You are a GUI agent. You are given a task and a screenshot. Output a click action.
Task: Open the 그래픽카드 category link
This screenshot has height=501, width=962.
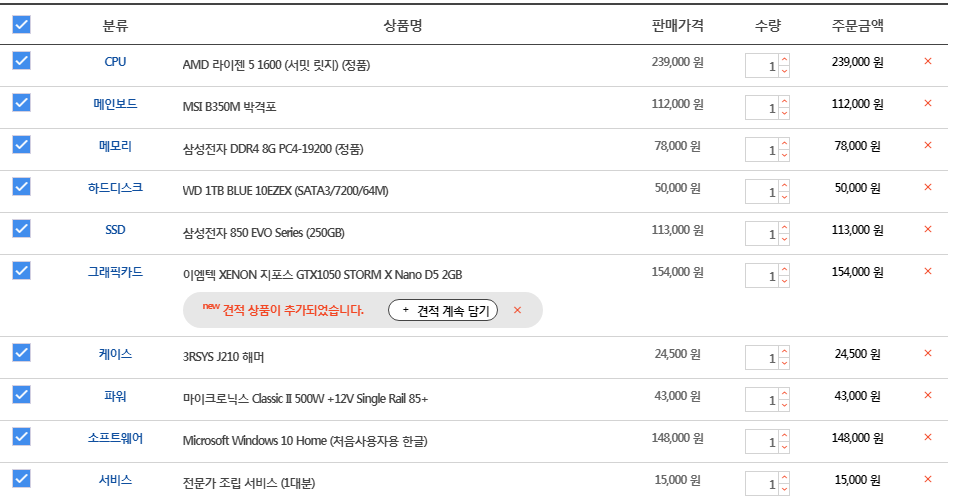115,272
